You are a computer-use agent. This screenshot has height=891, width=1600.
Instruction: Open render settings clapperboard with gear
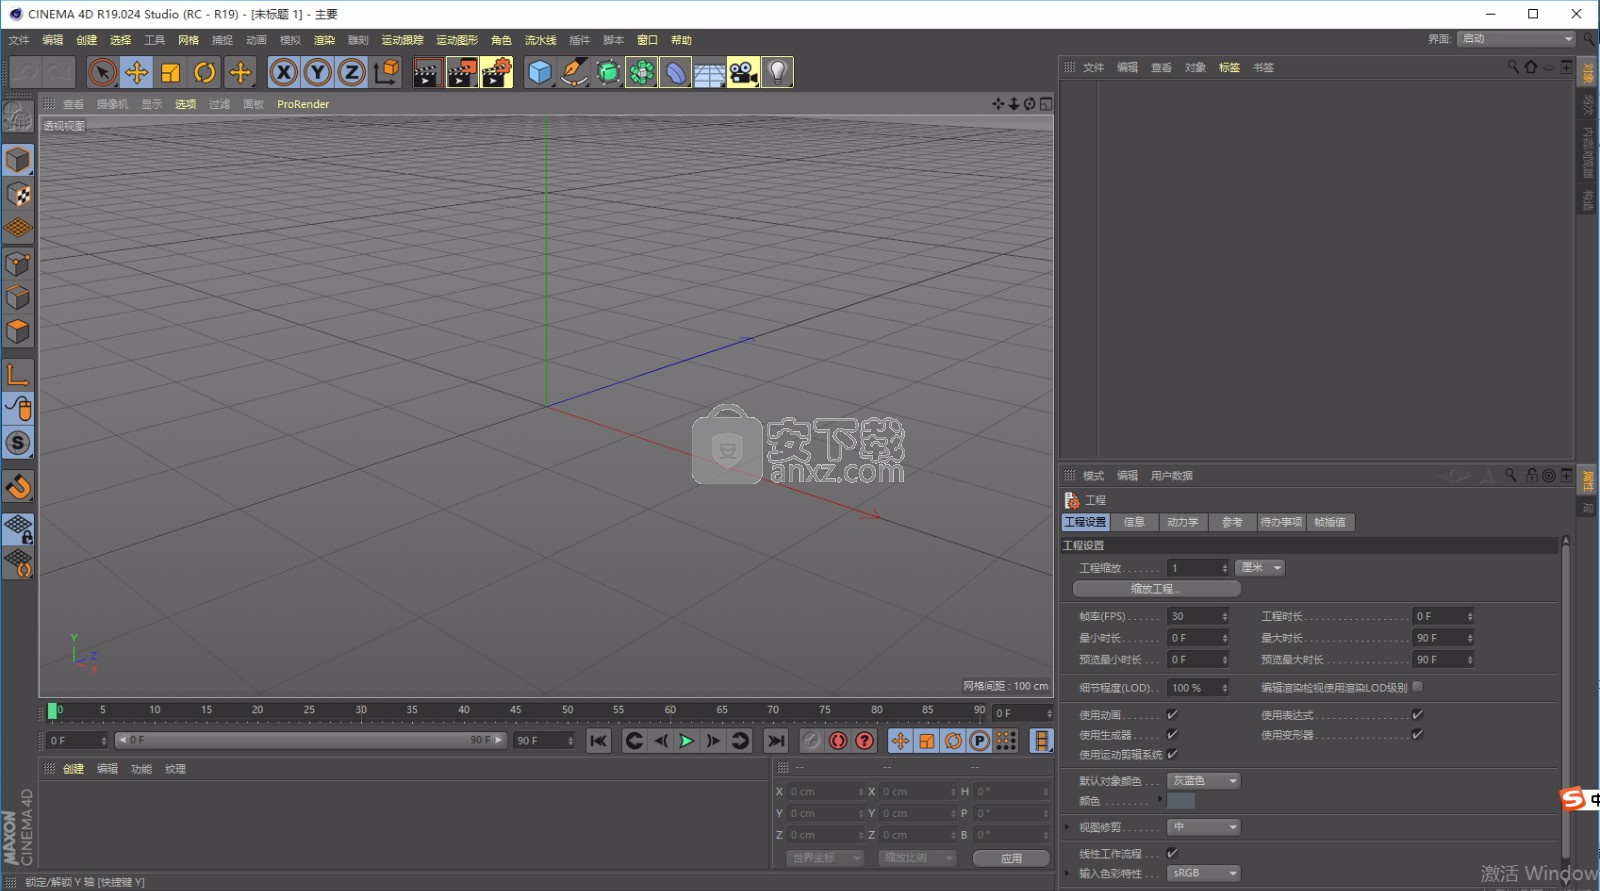coord(497,72)
